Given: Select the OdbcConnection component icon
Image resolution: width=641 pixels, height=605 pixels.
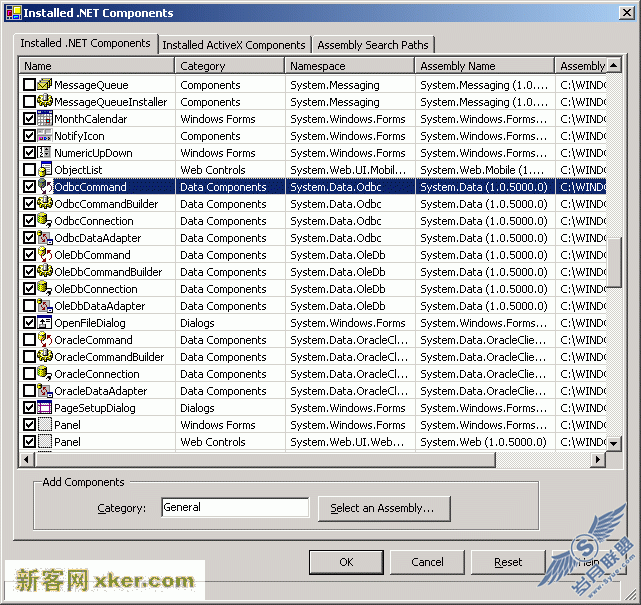Looking at the screenshot, I should 44,221.
